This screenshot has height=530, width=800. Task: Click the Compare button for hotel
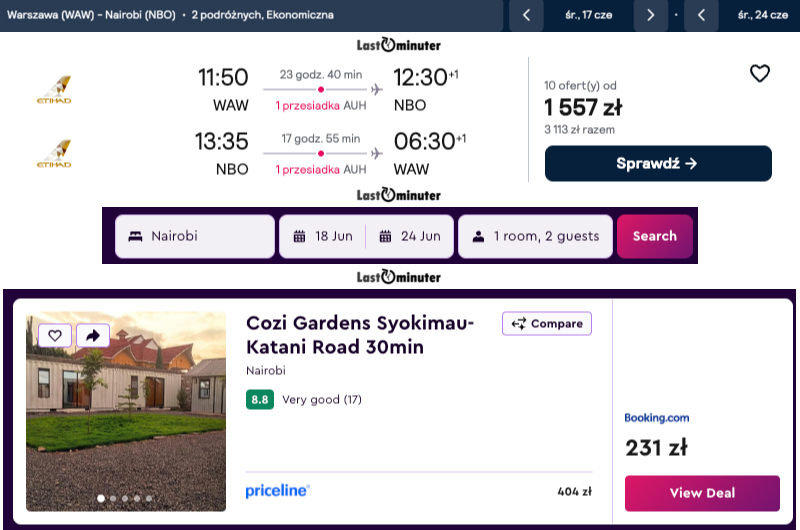pyautogui.click(x=547, y=324)
